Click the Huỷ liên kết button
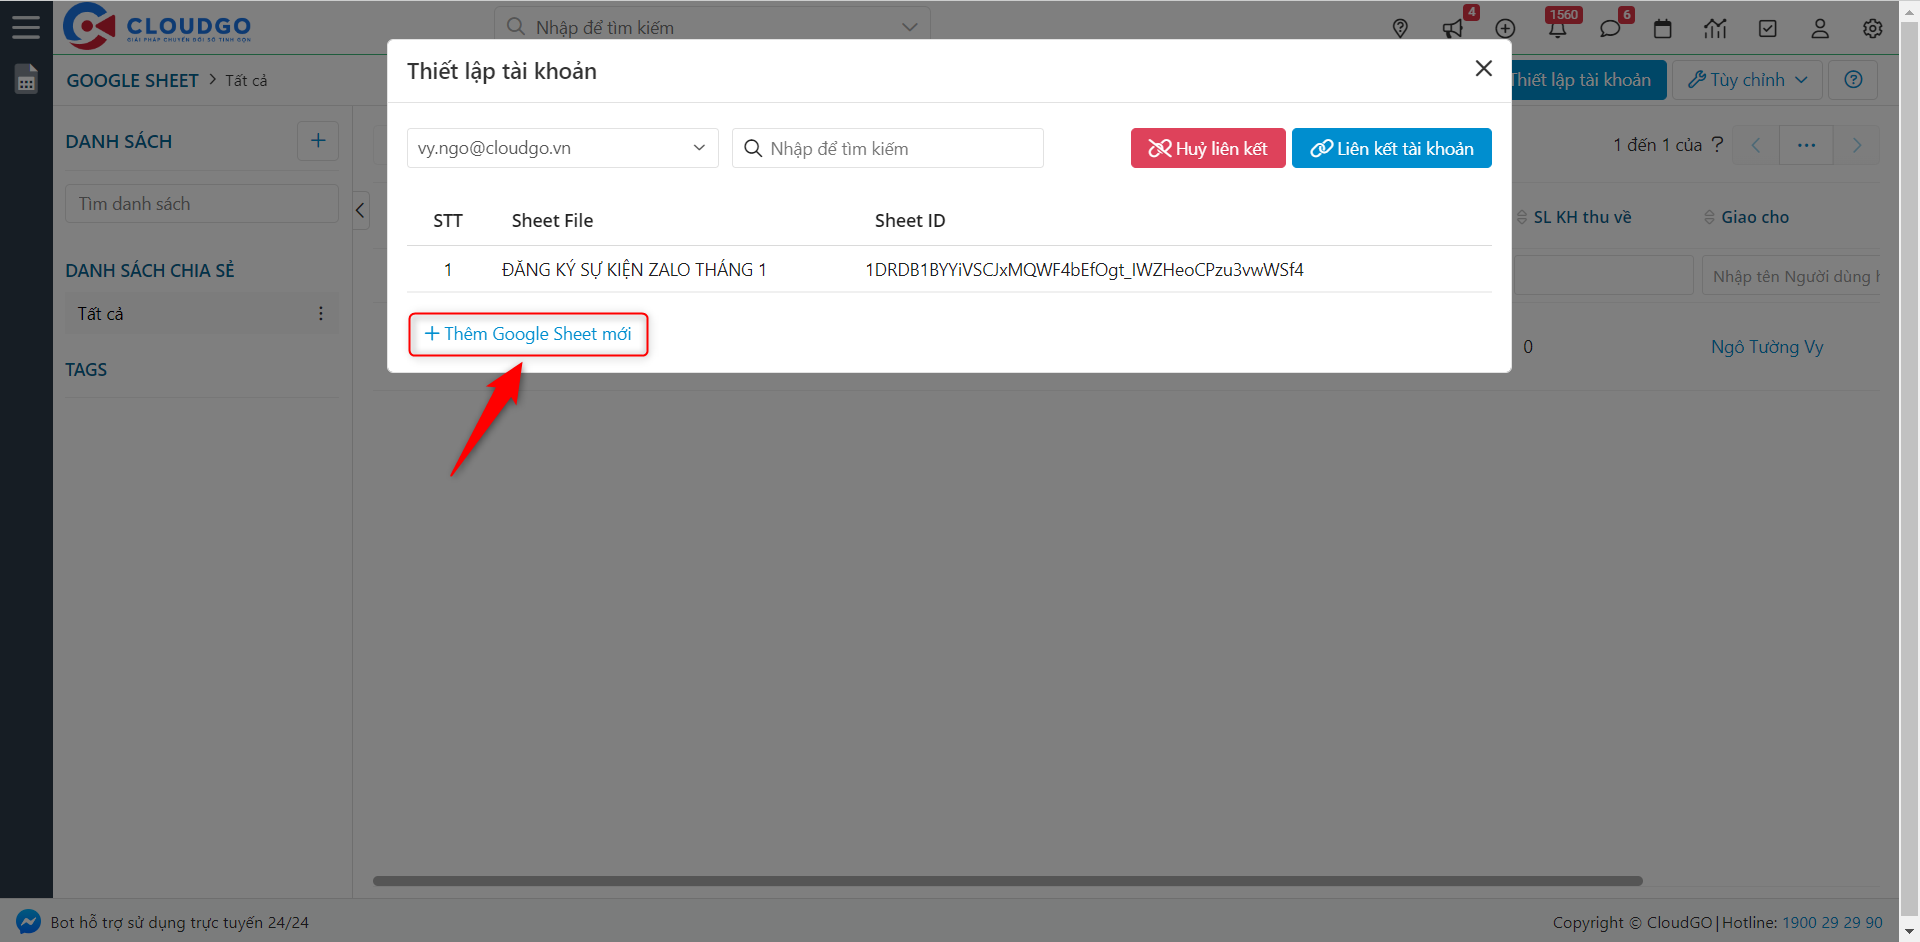This screenshot has width=1920, height=942. point(1208,148)
